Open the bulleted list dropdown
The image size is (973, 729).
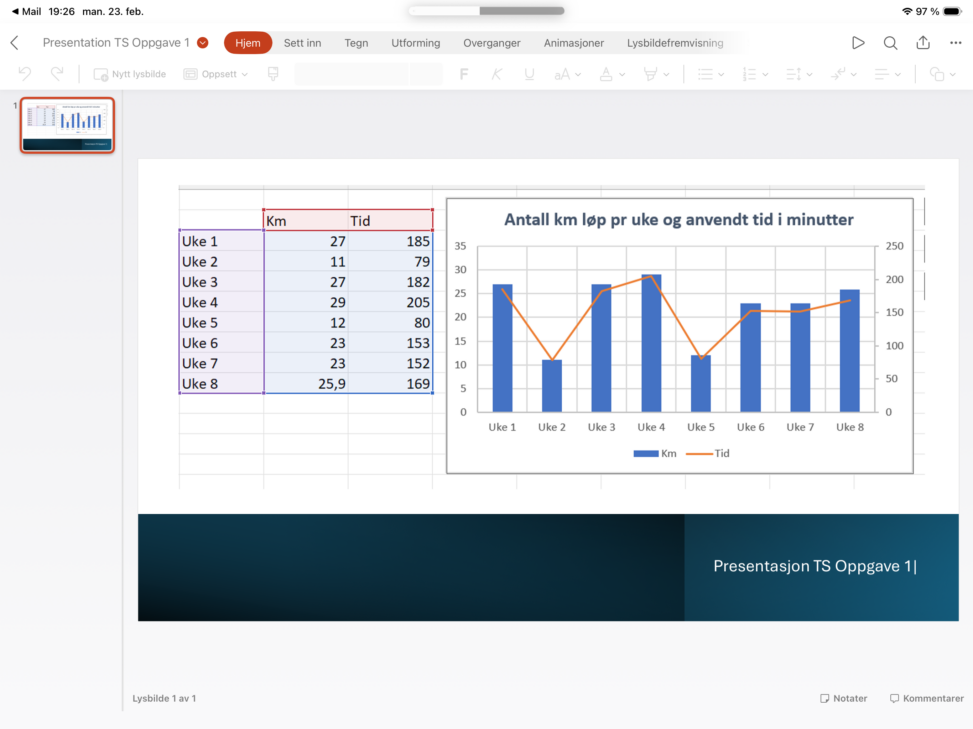tap(711, 74)
